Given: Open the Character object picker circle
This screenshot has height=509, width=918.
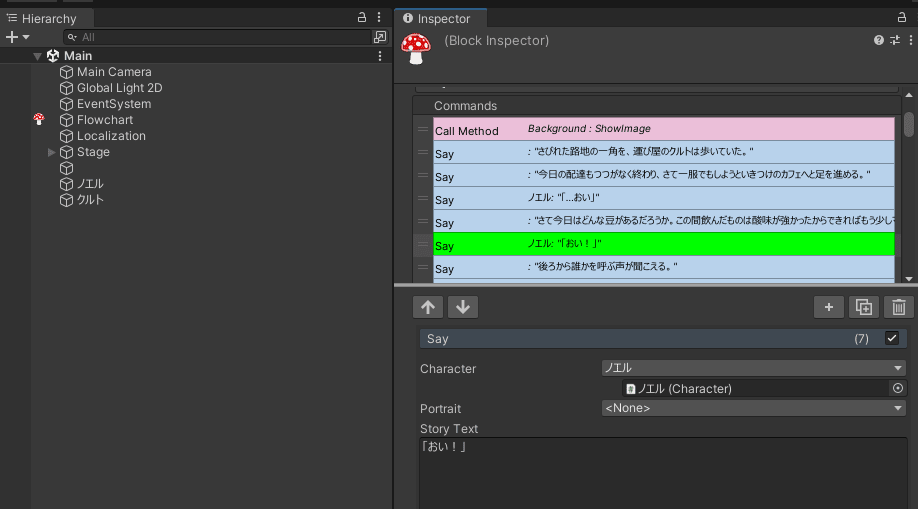Looking at the screenshot, I should [x=898, y=388].
